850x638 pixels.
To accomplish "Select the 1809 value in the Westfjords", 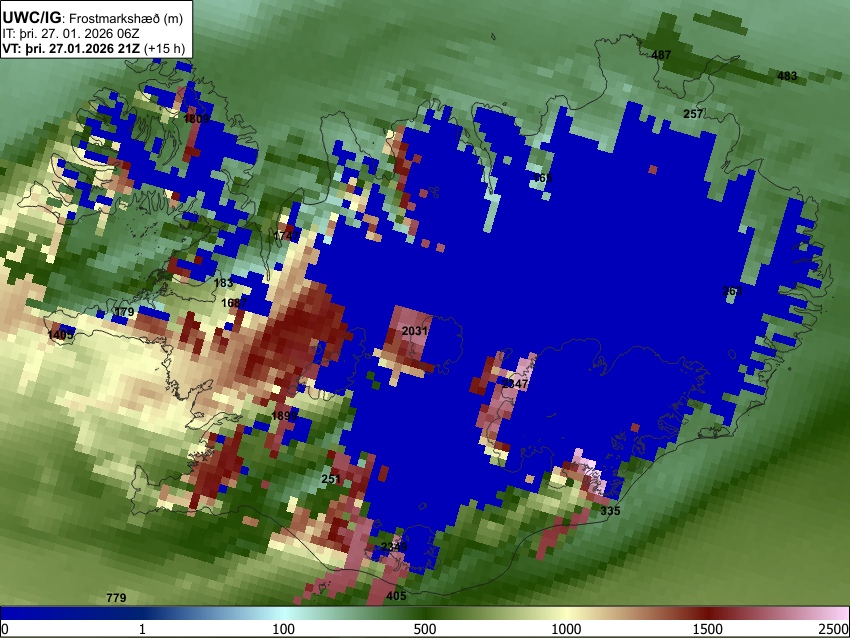I will point(196,118).
